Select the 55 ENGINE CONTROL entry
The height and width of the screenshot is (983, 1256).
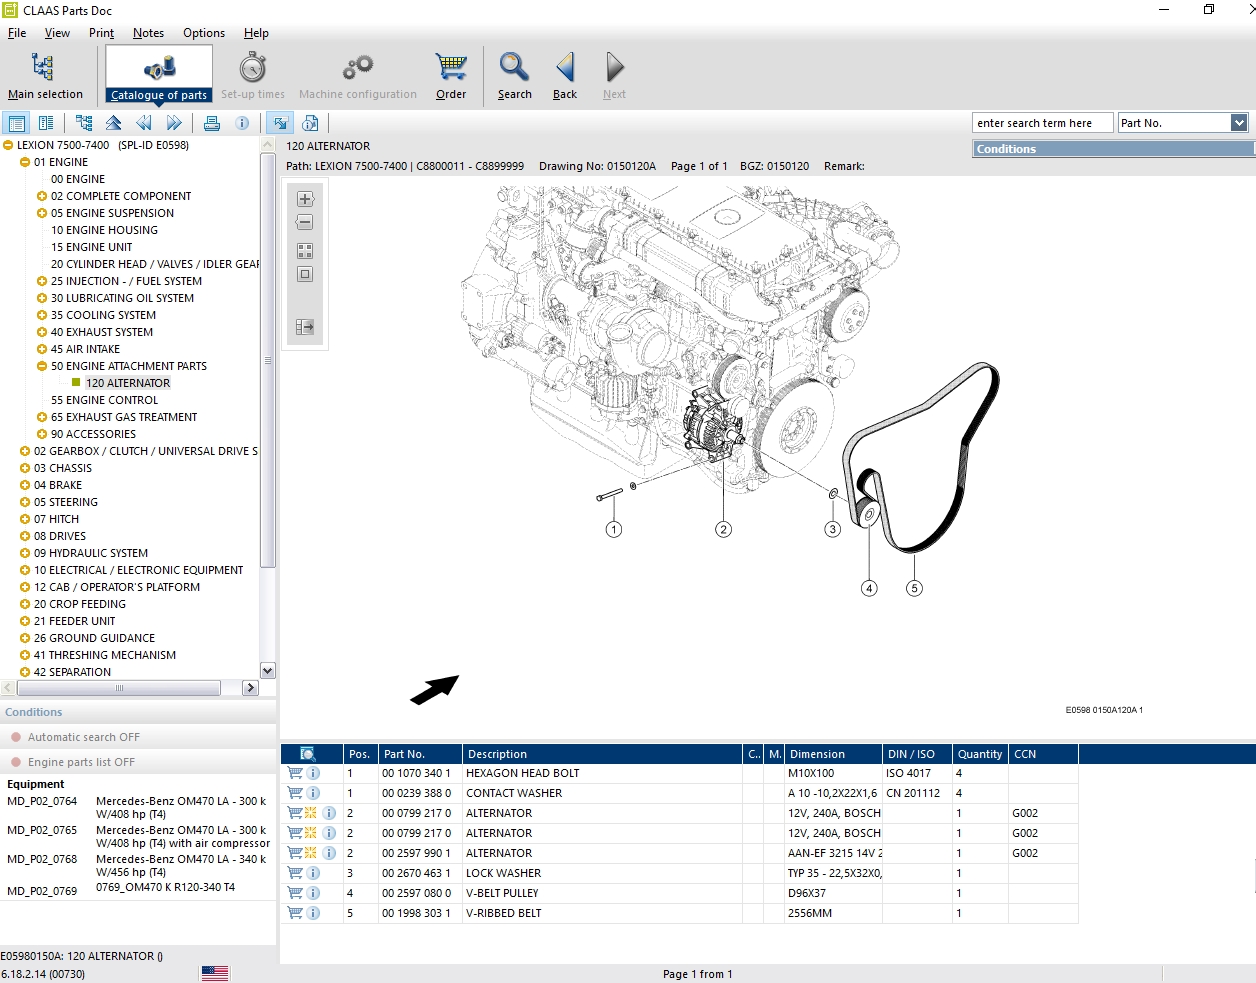pos(104,400)
